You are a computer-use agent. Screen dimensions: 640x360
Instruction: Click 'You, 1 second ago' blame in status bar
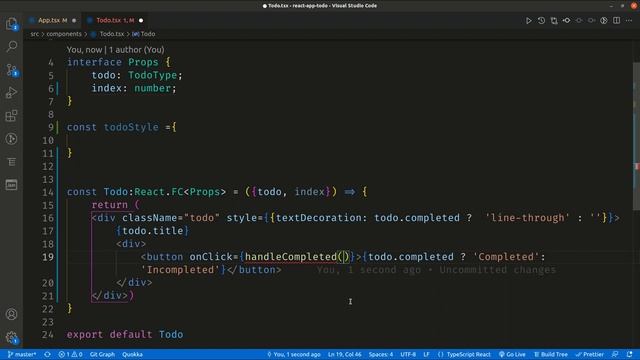[293, 354]
